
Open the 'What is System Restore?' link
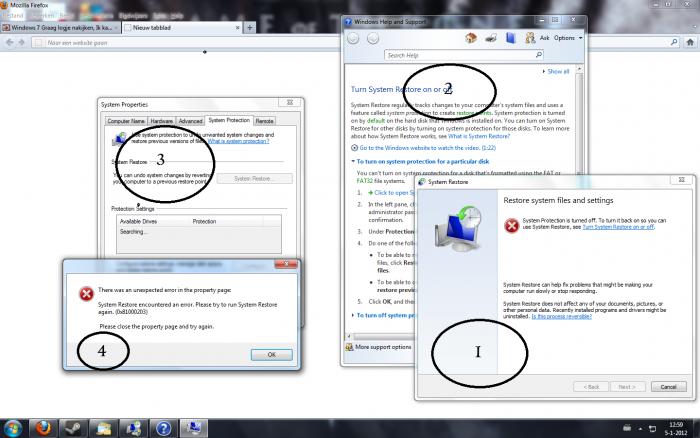[479, 136]
